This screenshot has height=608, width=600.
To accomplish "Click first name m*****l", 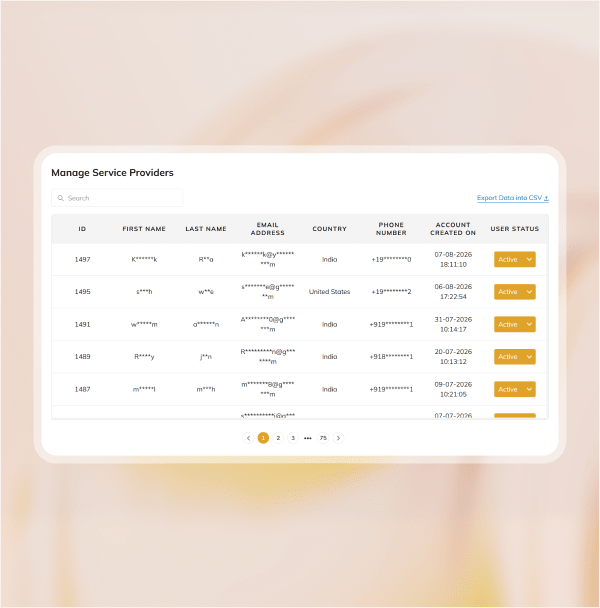I will 144,389.
